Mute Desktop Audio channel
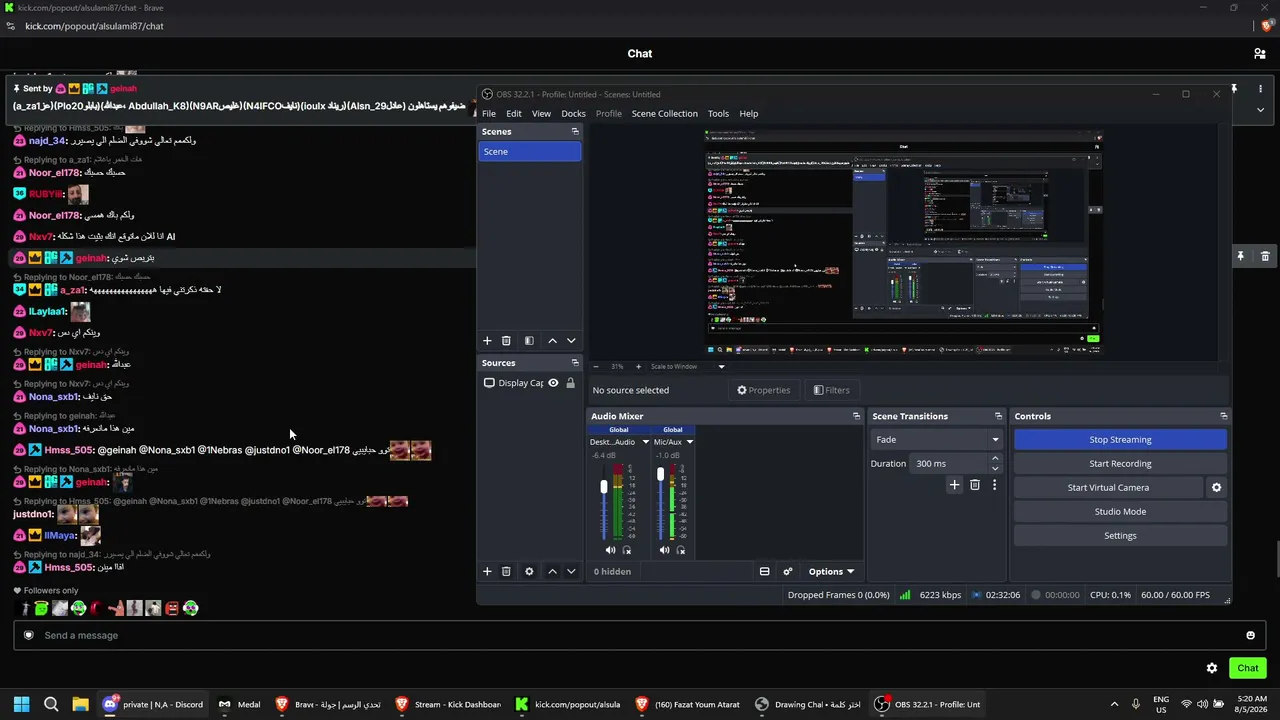This screenshot has height=720, width=1280. (x=610, y=550)
